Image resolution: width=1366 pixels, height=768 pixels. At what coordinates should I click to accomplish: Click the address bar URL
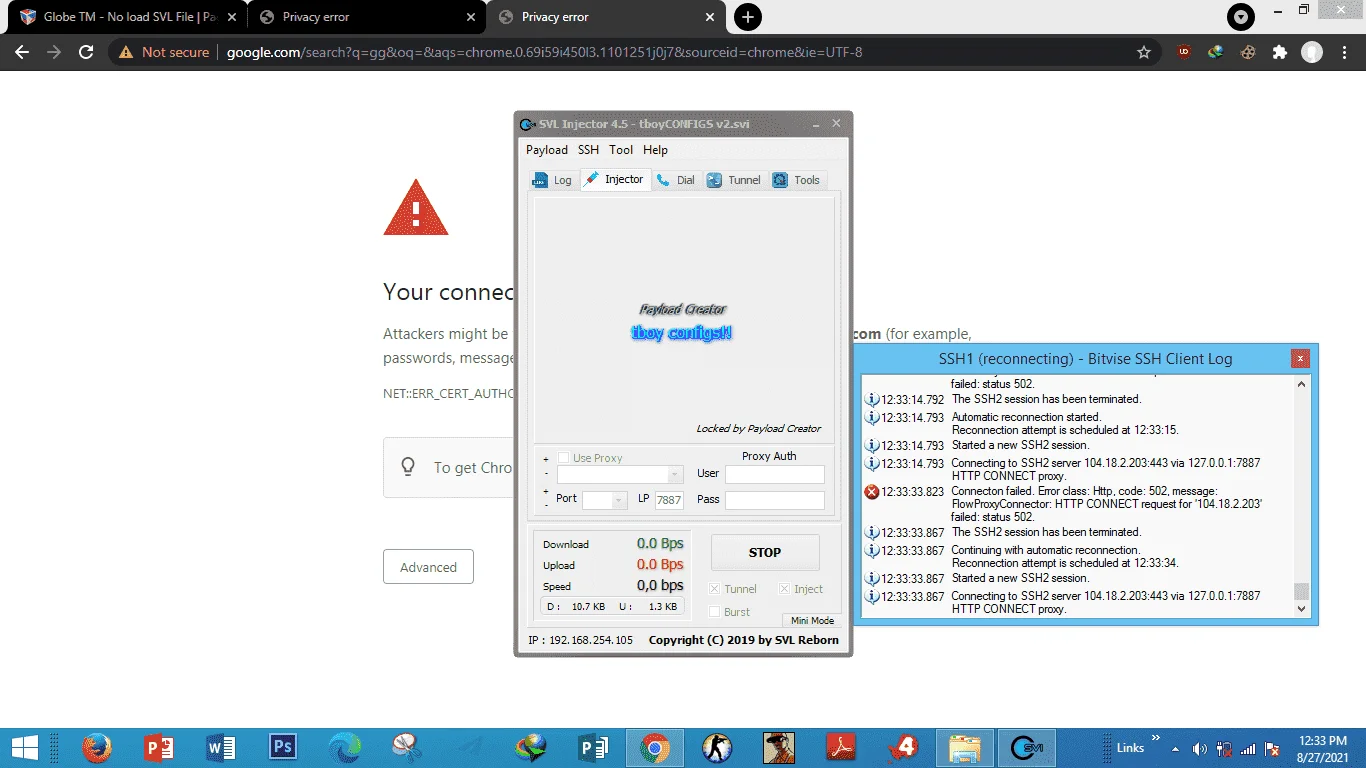[544, 52]
